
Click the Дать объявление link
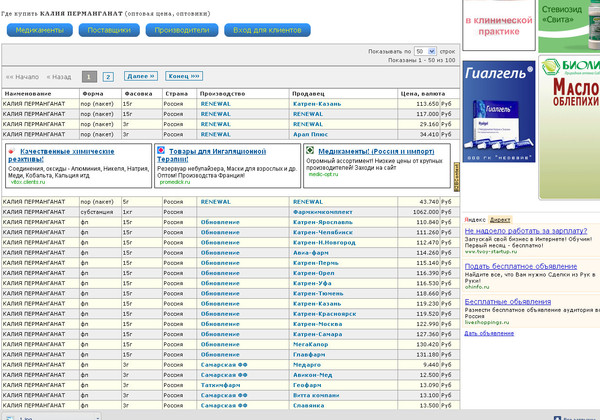pos(489,334)
